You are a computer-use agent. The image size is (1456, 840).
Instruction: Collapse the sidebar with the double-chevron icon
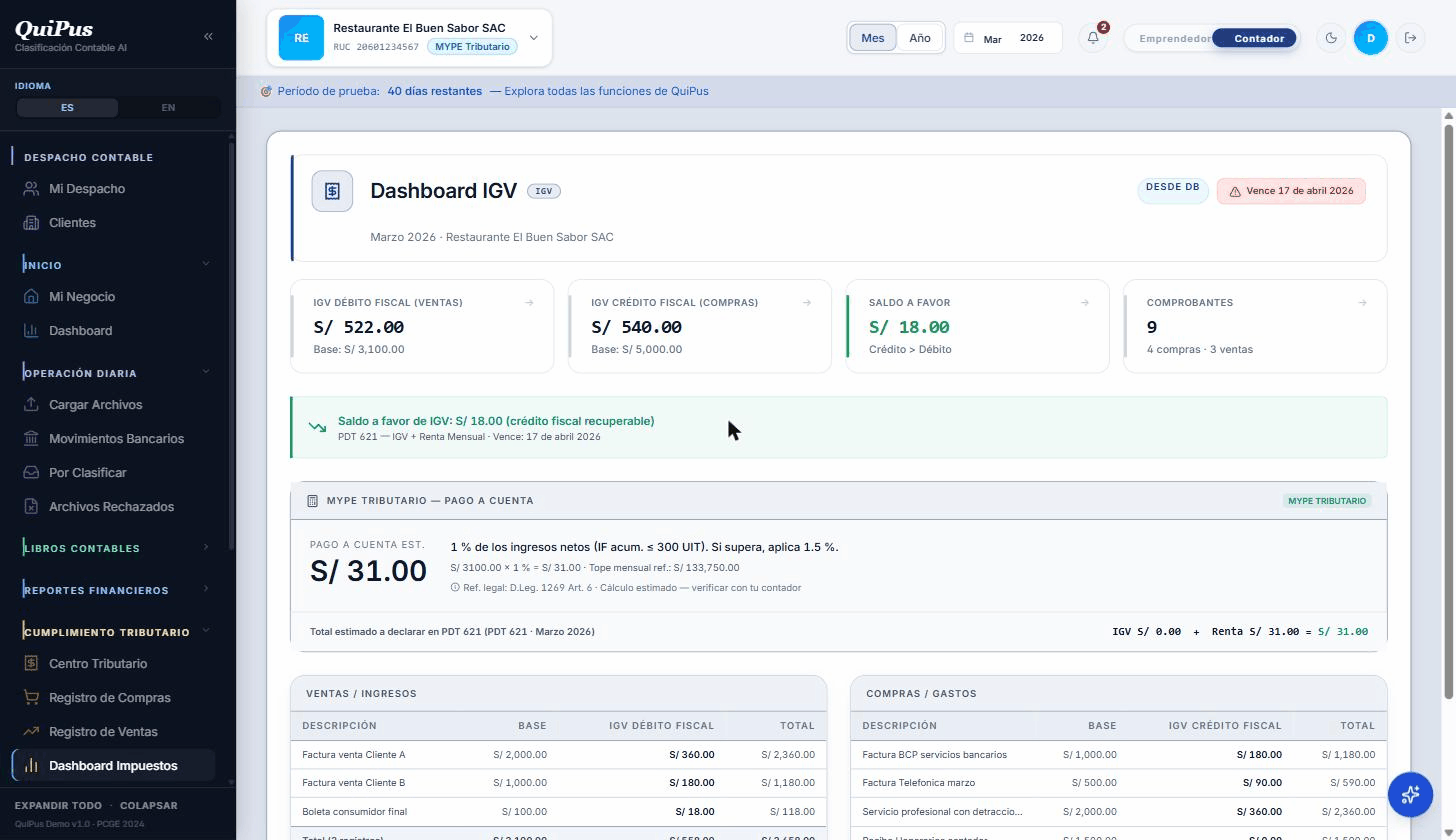pyautogui.click(x=208, y=36)
